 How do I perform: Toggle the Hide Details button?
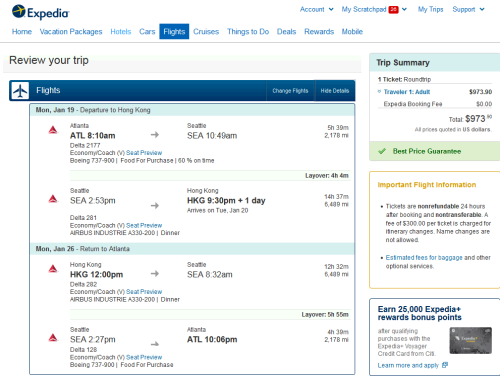335,91
